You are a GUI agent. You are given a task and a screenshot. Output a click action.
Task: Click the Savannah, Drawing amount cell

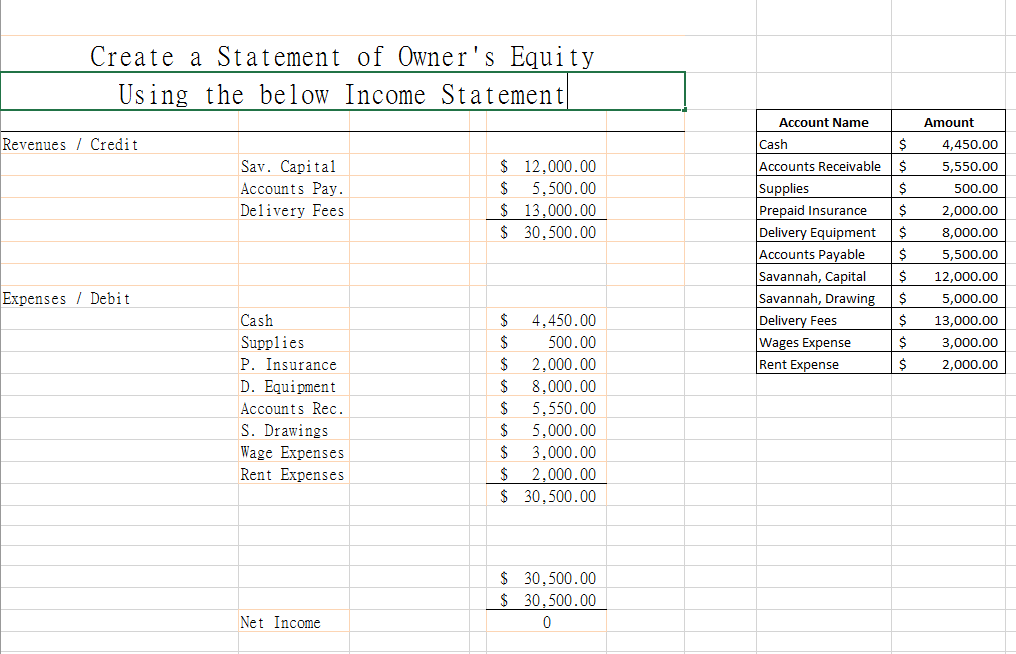(947, 298)
